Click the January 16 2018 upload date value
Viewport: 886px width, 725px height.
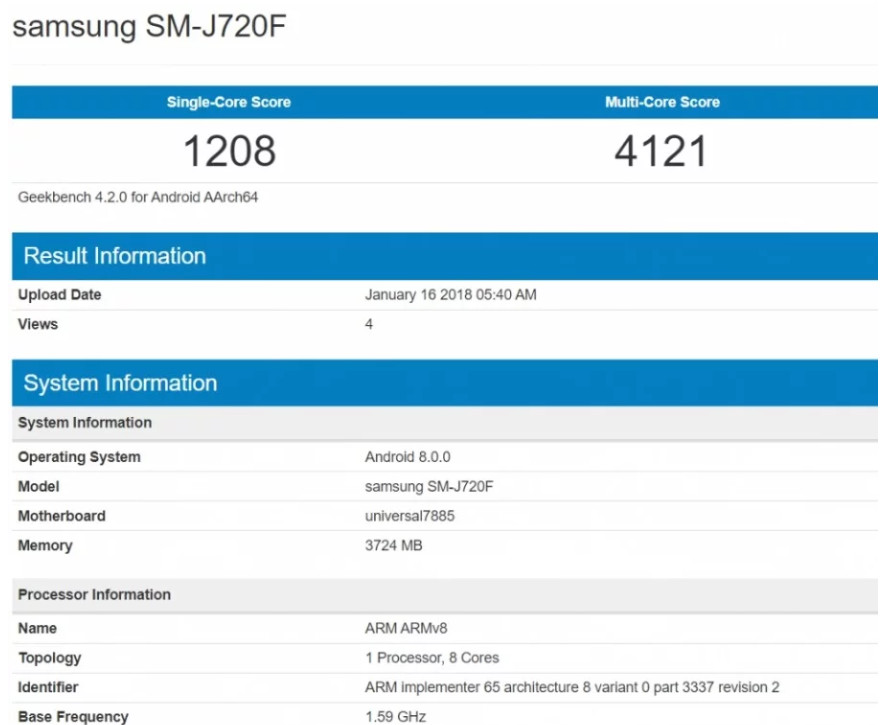pos(451,295)
